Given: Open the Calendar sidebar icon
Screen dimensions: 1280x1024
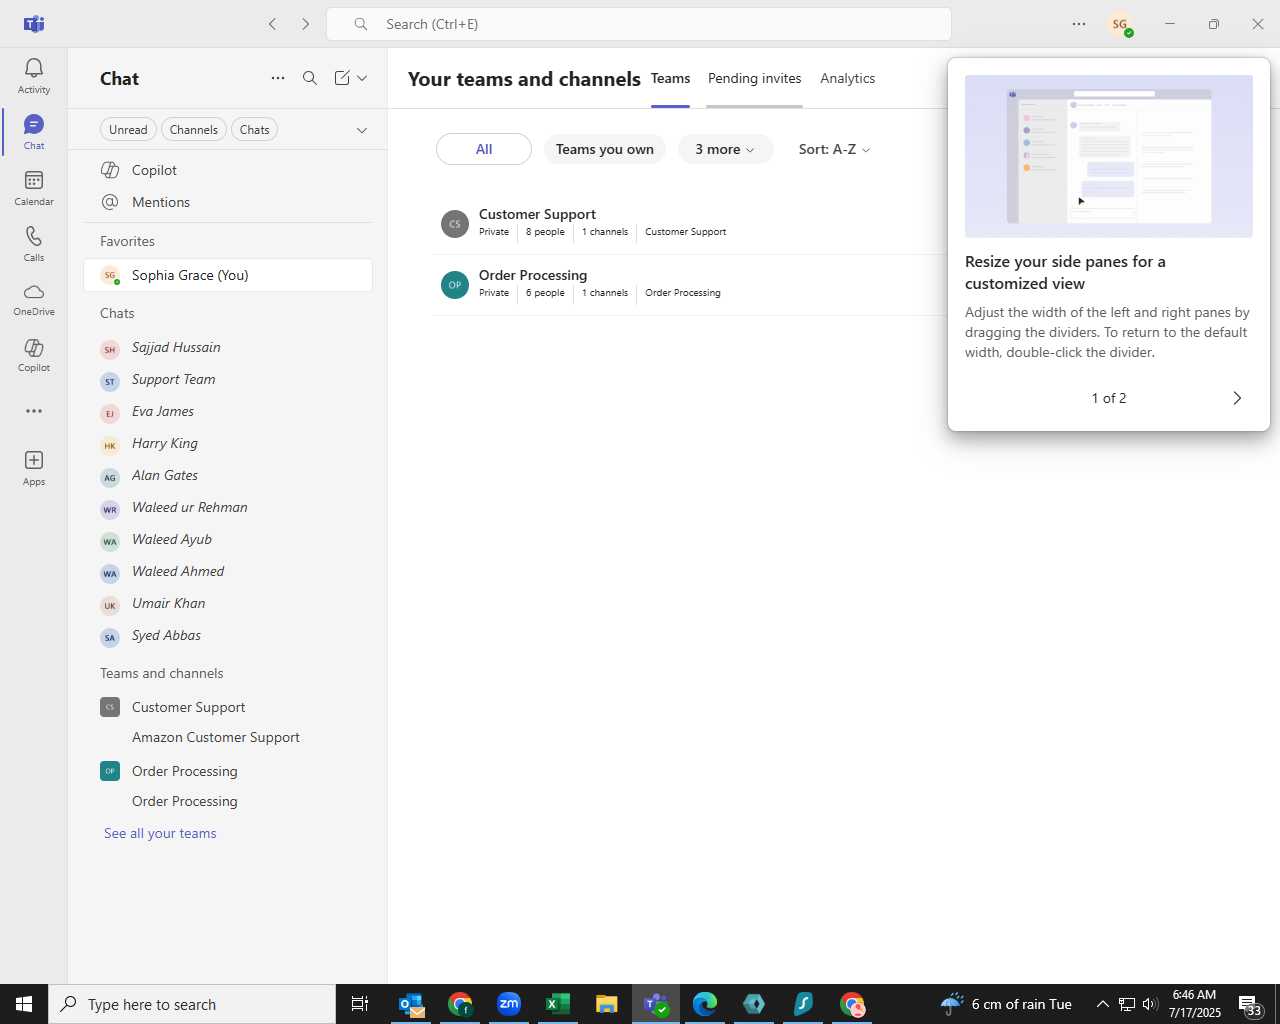Looking at the screenshot, I should 33,188.
